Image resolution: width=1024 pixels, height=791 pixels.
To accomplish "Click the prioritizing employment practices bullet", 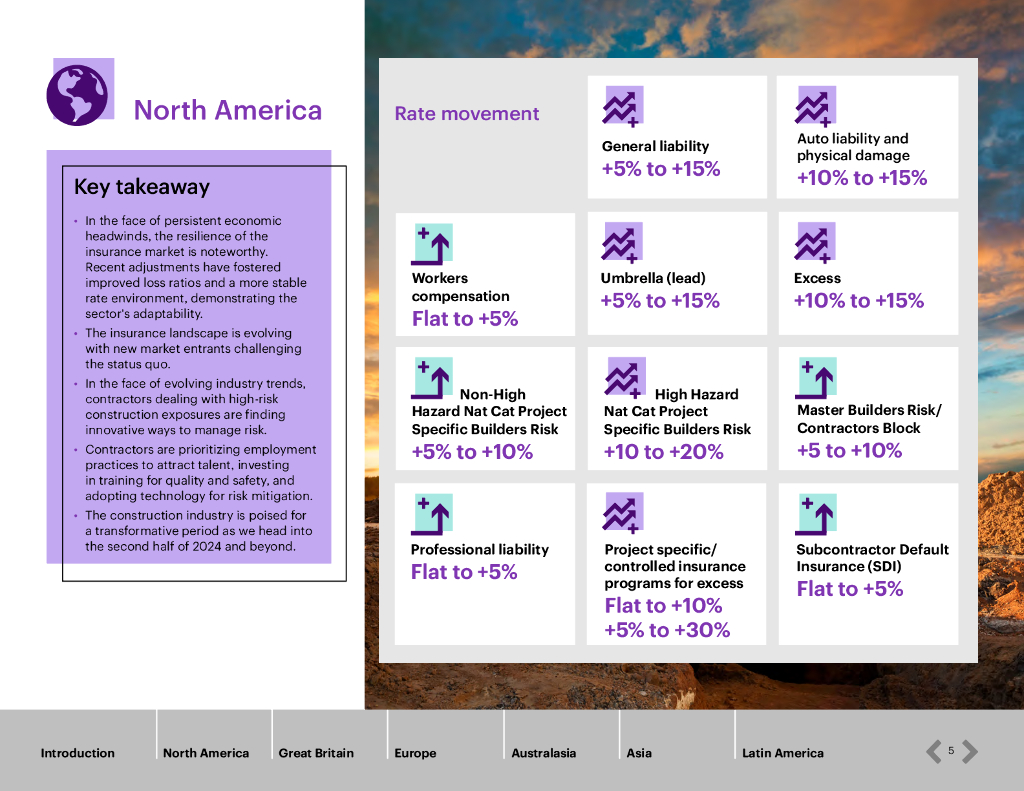I will click(x=200, y=473).
